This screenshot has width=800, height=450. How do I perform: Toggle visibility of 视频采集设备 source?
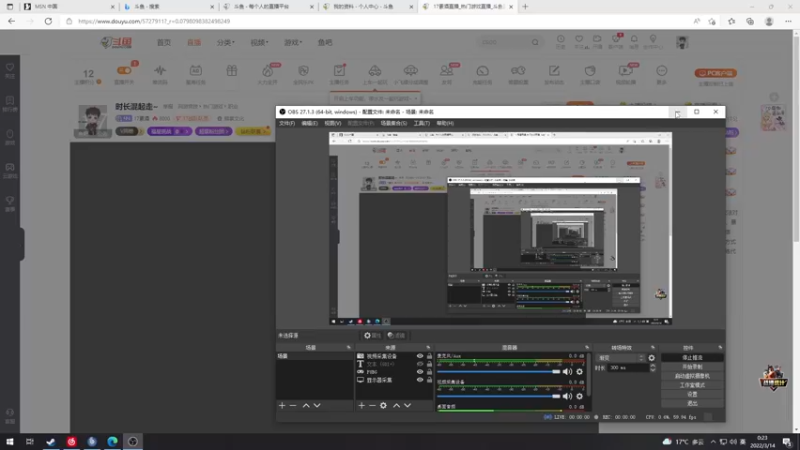coord(420,356)
